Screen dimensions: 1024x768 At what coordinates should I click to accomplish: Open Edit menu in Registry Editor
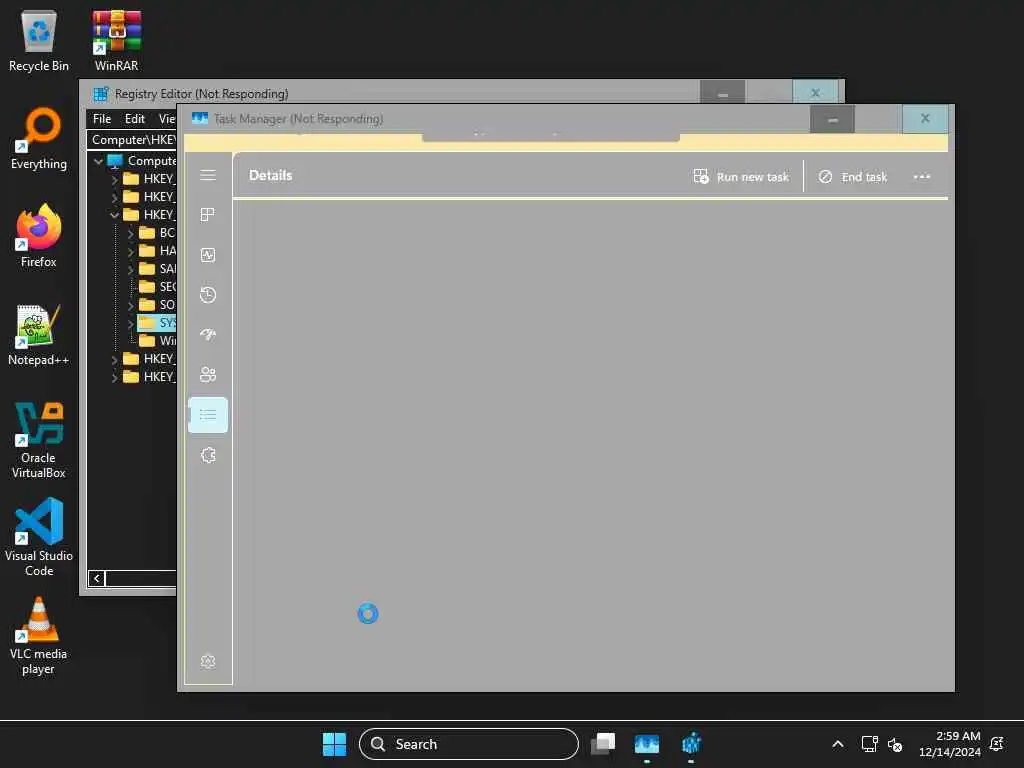[x=135, y=119]
